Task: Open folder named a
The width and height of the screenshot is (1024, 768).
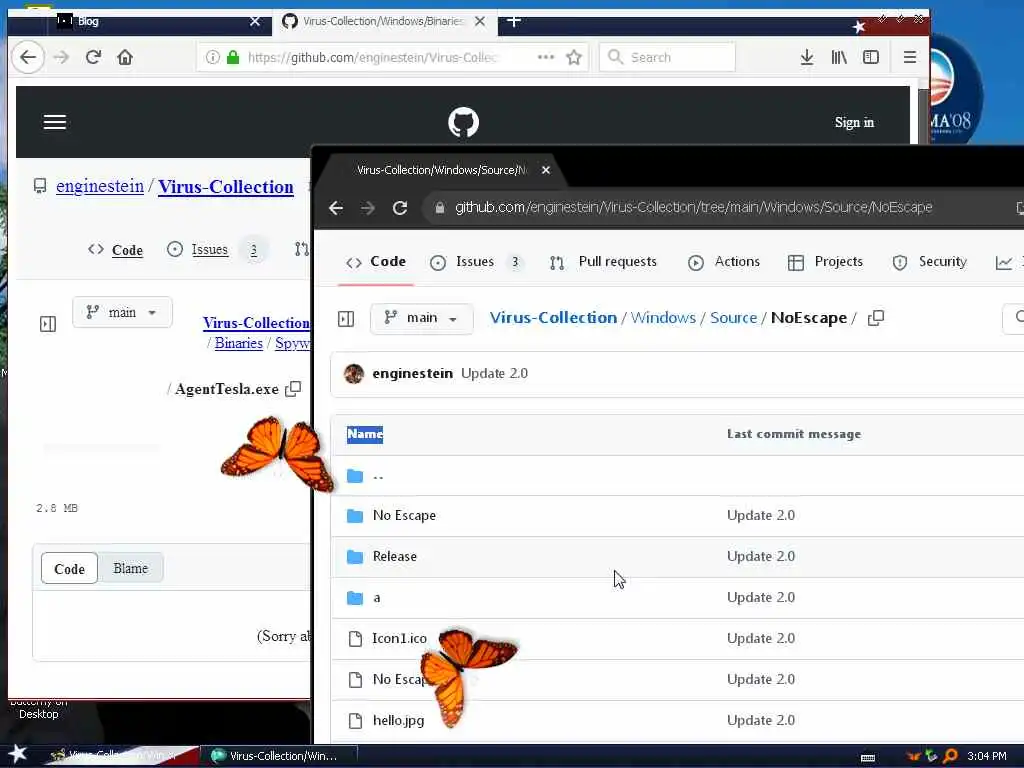Action: point(377,598)
